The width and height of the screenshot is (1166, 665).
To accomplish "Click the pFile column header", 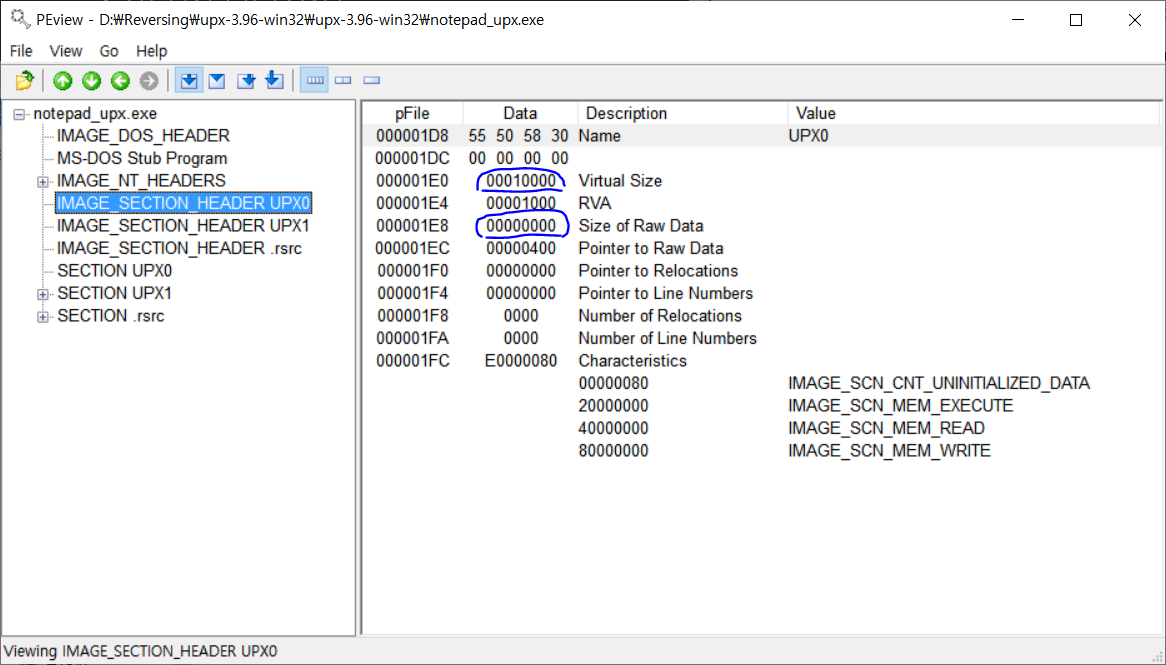I will click(412, 113).
